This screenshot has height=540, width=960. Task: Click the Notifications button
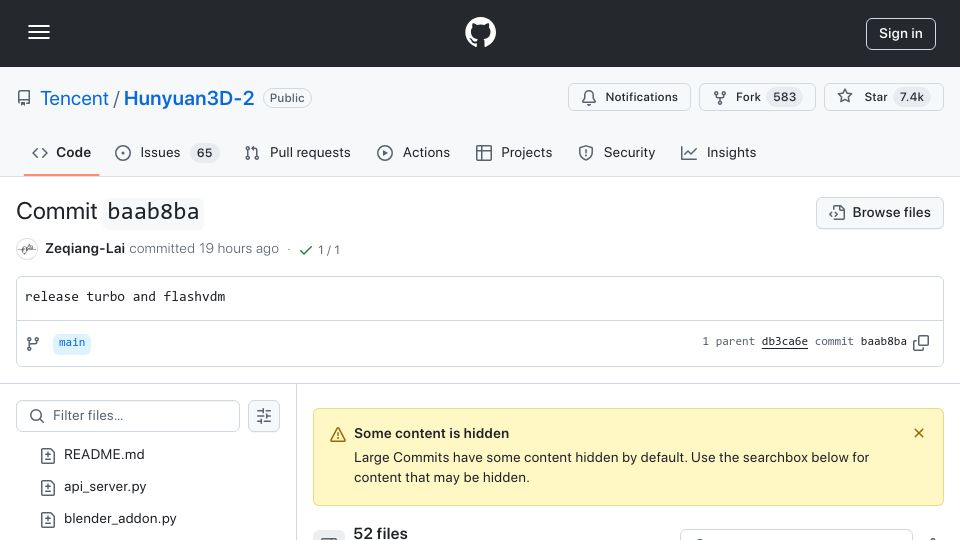tap(629, 97)
